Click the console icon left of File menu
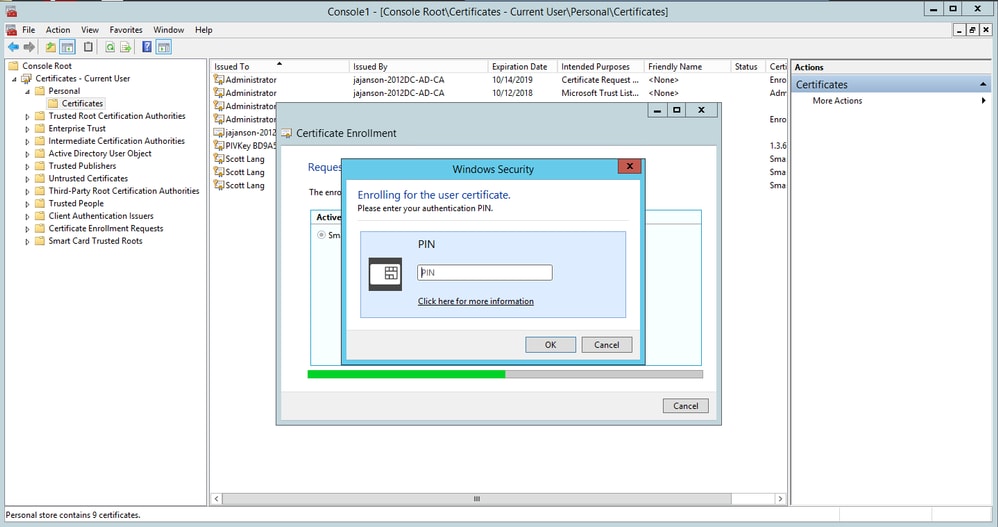 coord(11,30)
